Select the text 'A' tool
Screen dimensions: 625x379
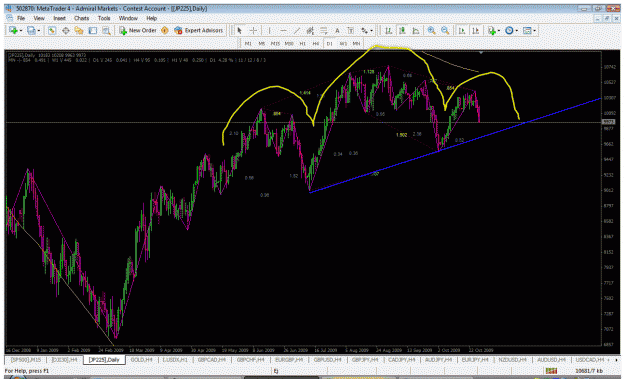click(x=337, y=30)
